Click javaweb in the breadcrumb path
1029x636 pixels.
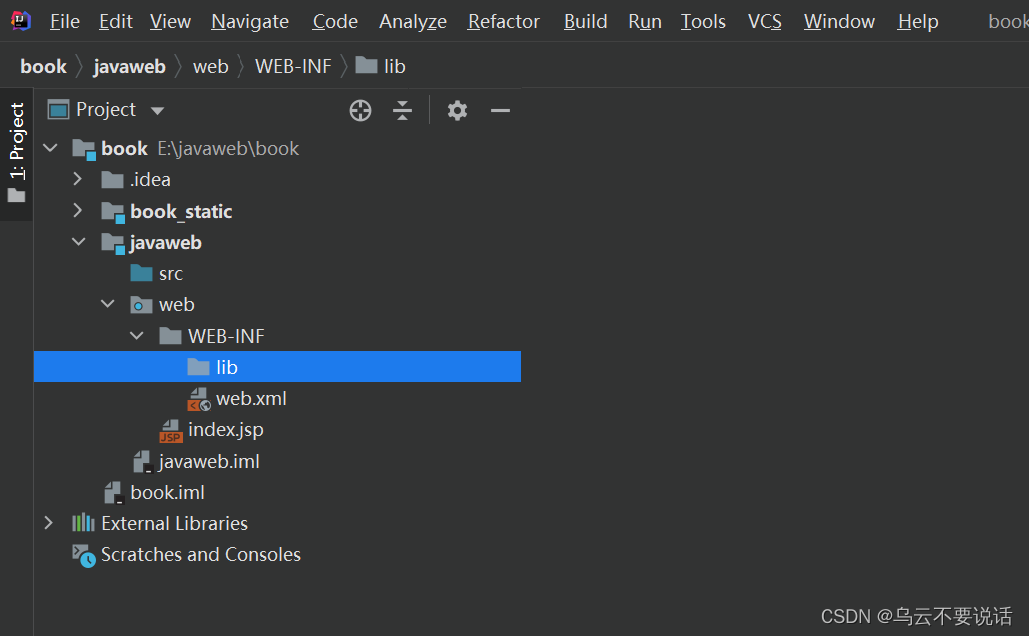129,67
